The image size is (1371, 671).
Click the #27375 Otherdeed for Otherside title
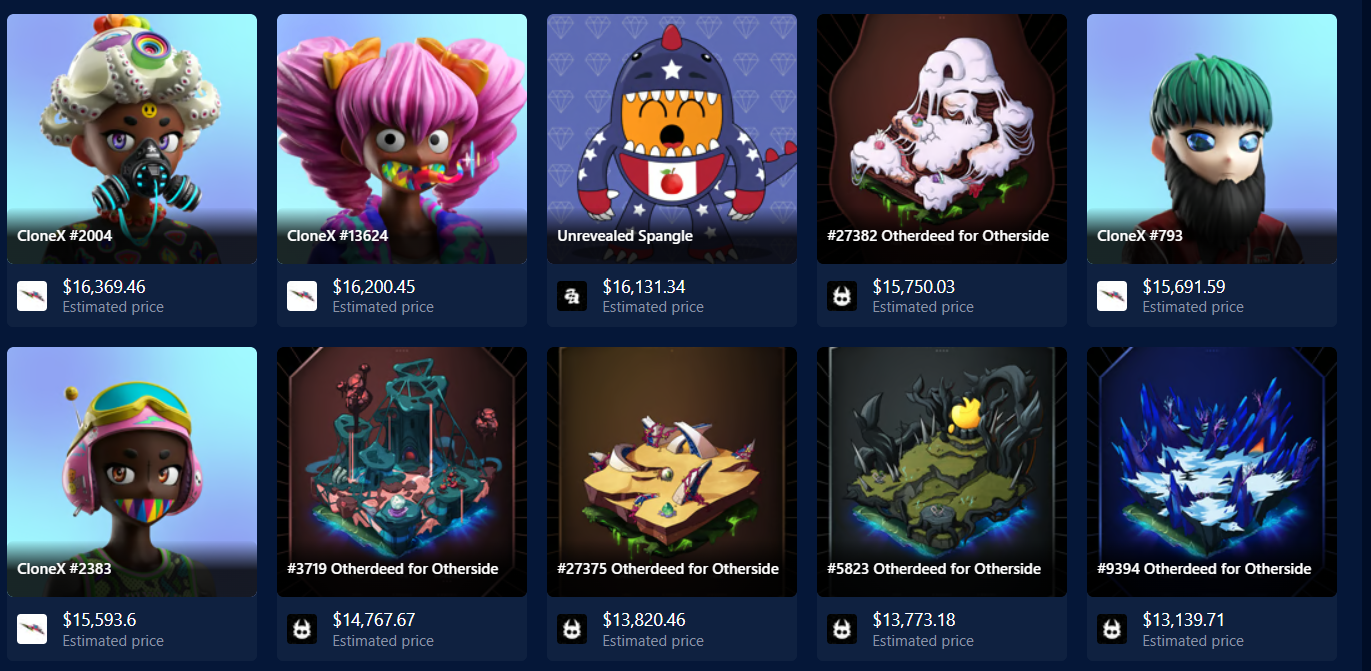point(668,569)
